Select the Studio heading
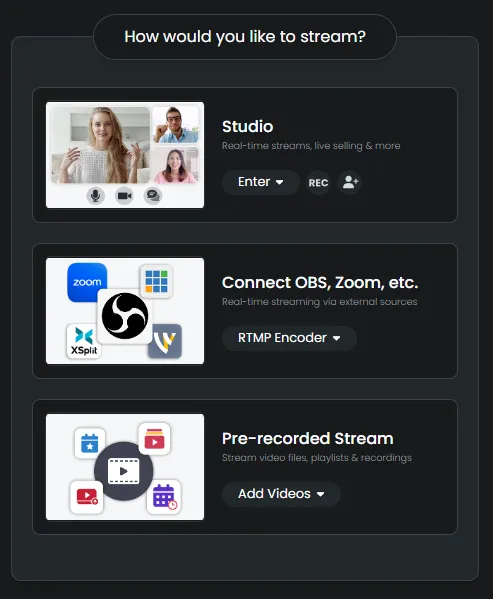 coord(247,126)
